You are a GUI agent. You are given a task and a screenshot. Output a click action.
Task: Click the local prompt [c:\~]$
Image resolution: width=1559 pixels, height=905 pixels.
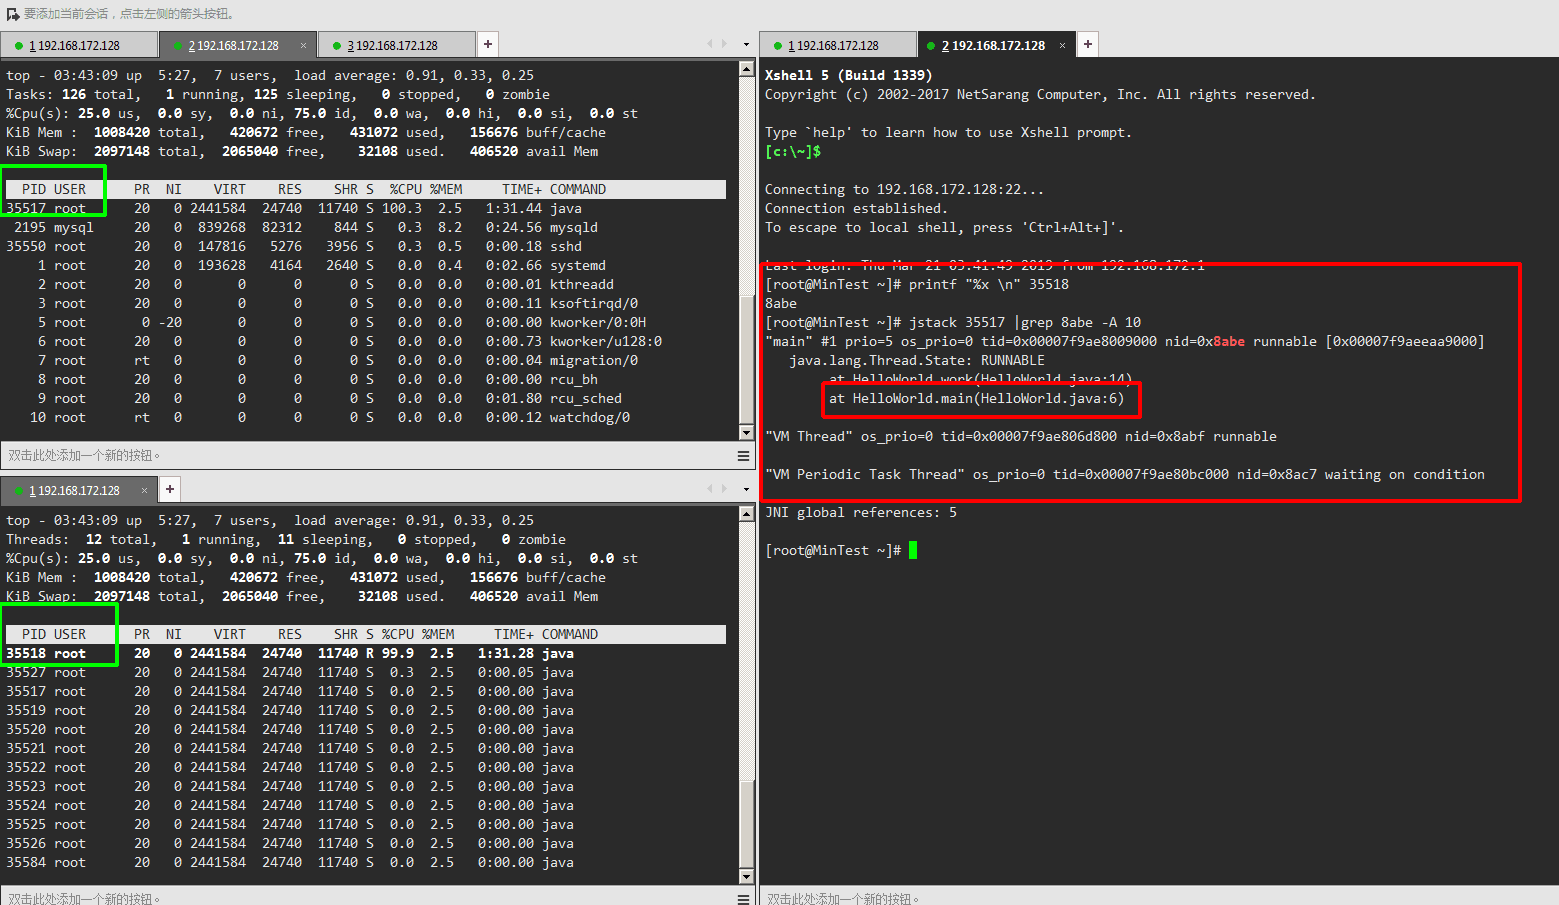[x=793, y=151]
